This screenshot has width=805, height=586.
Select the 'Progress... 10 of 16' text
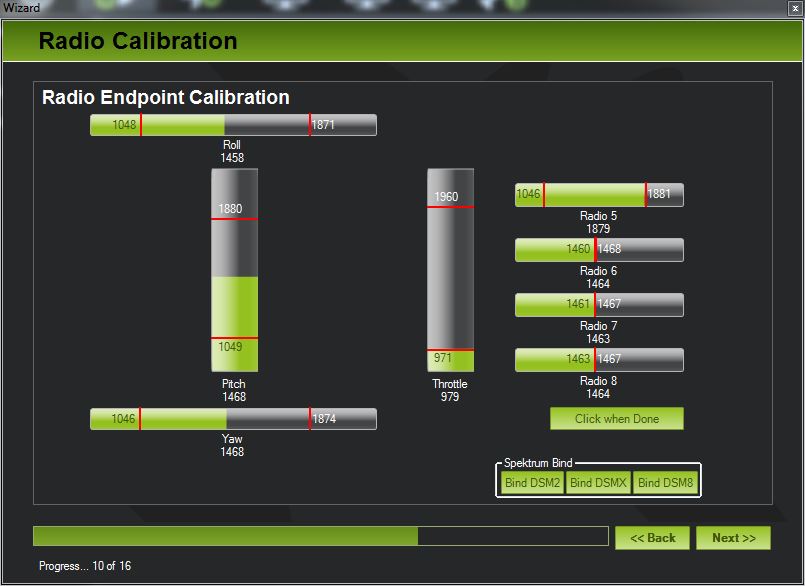(85, 566)
